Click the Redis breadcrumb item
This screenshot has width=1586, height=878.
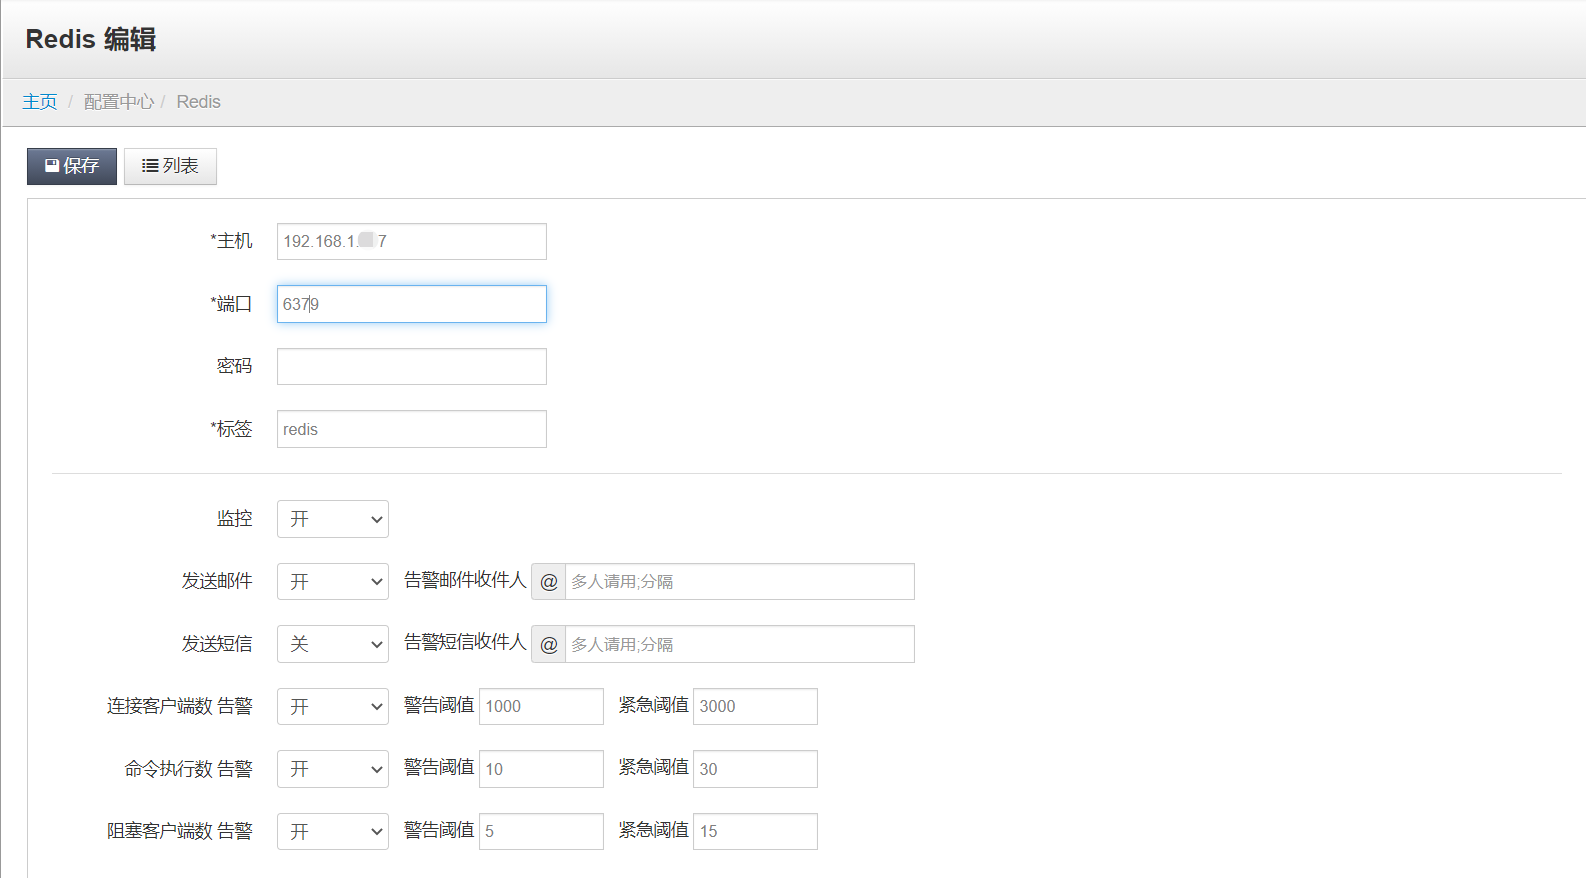click(198, 102)
